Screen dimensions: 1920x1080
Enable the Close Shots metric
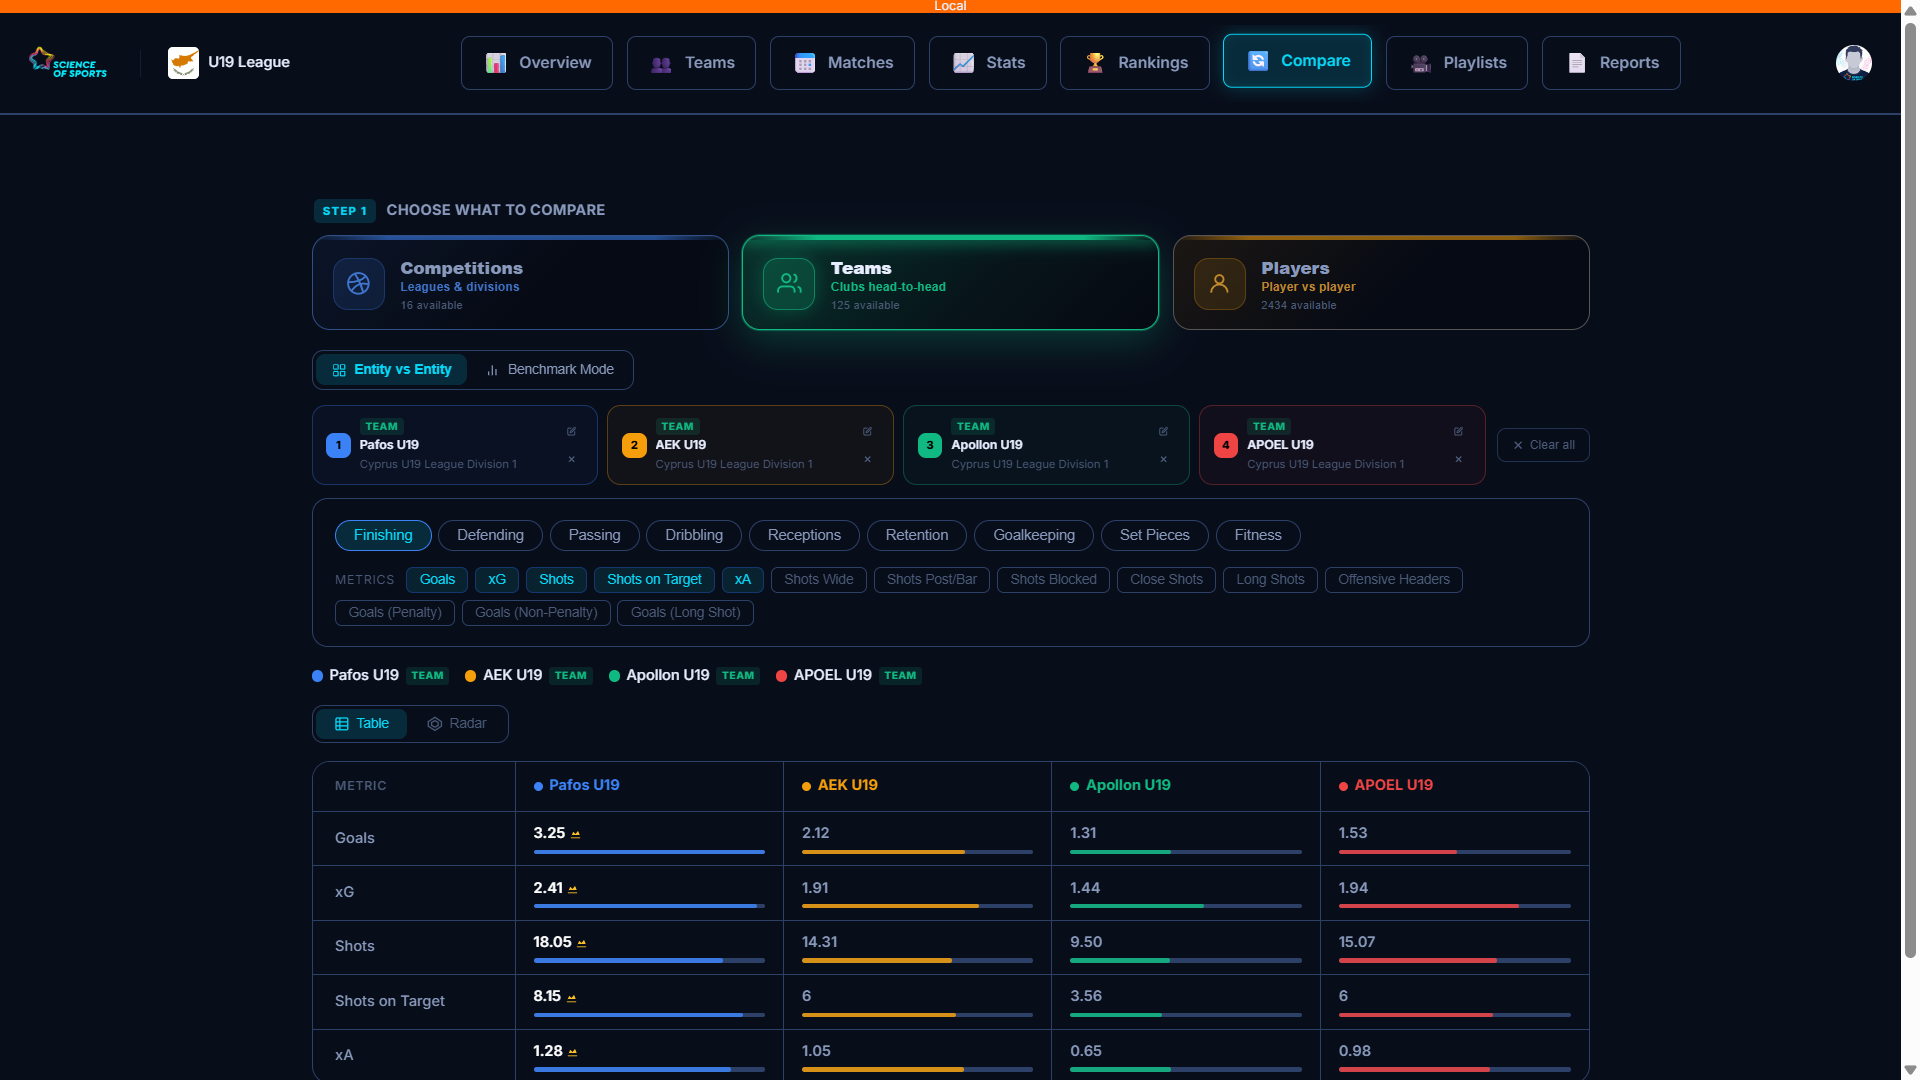coord(1166,580)
